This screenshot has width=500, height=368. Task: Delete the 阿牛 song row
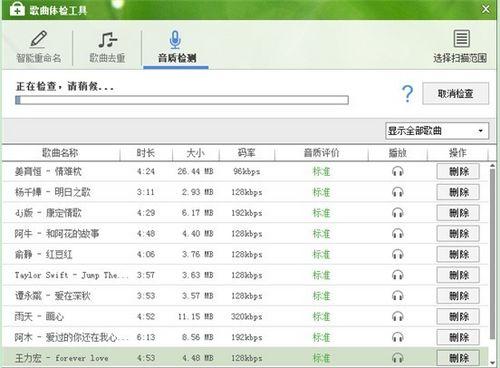(x=458, y=234)
